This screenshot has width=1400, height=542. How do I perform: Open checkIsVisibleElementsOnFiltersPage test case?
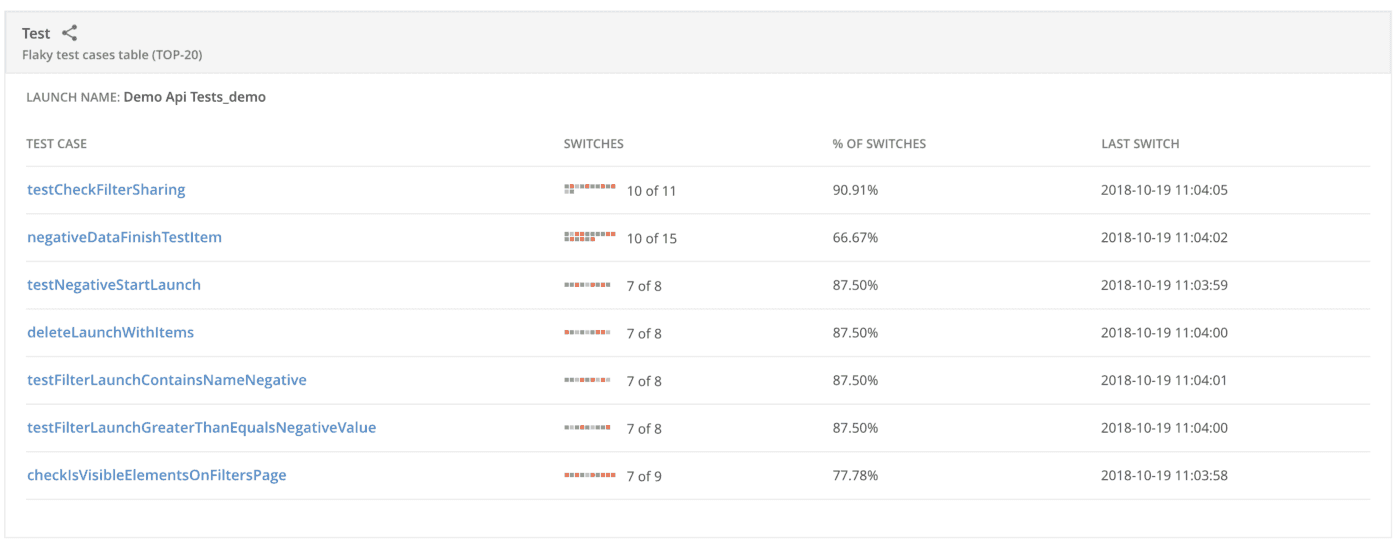[x=157, y=476]
